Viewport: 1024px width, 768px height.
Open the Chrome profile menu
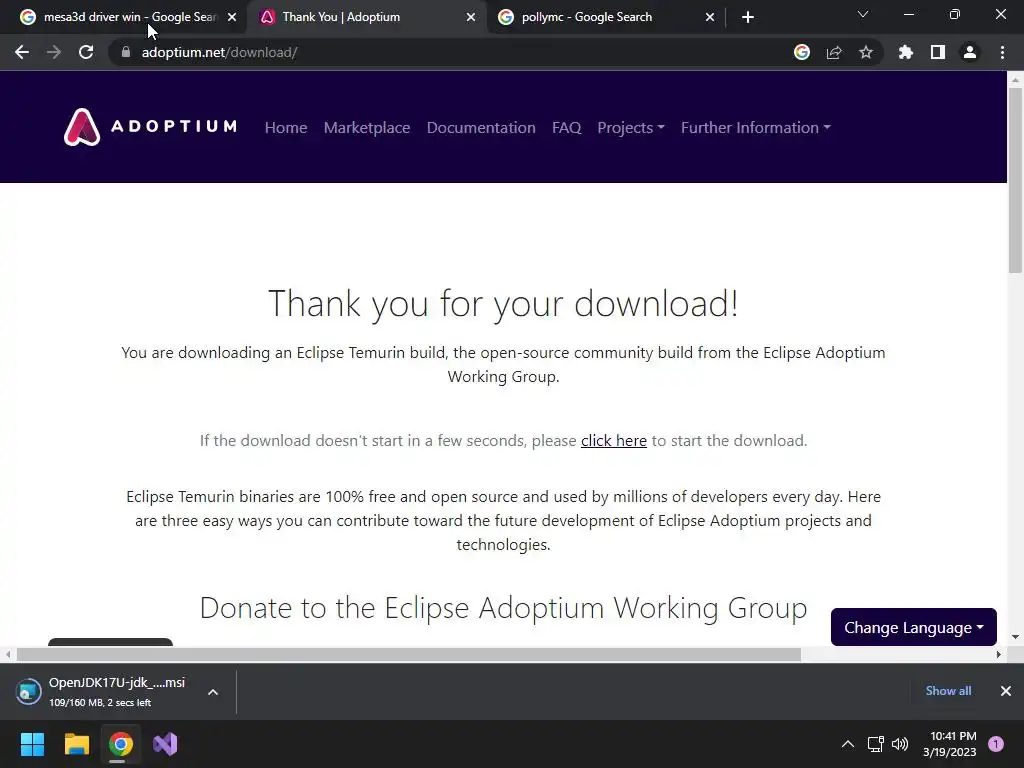coord(970,52)
